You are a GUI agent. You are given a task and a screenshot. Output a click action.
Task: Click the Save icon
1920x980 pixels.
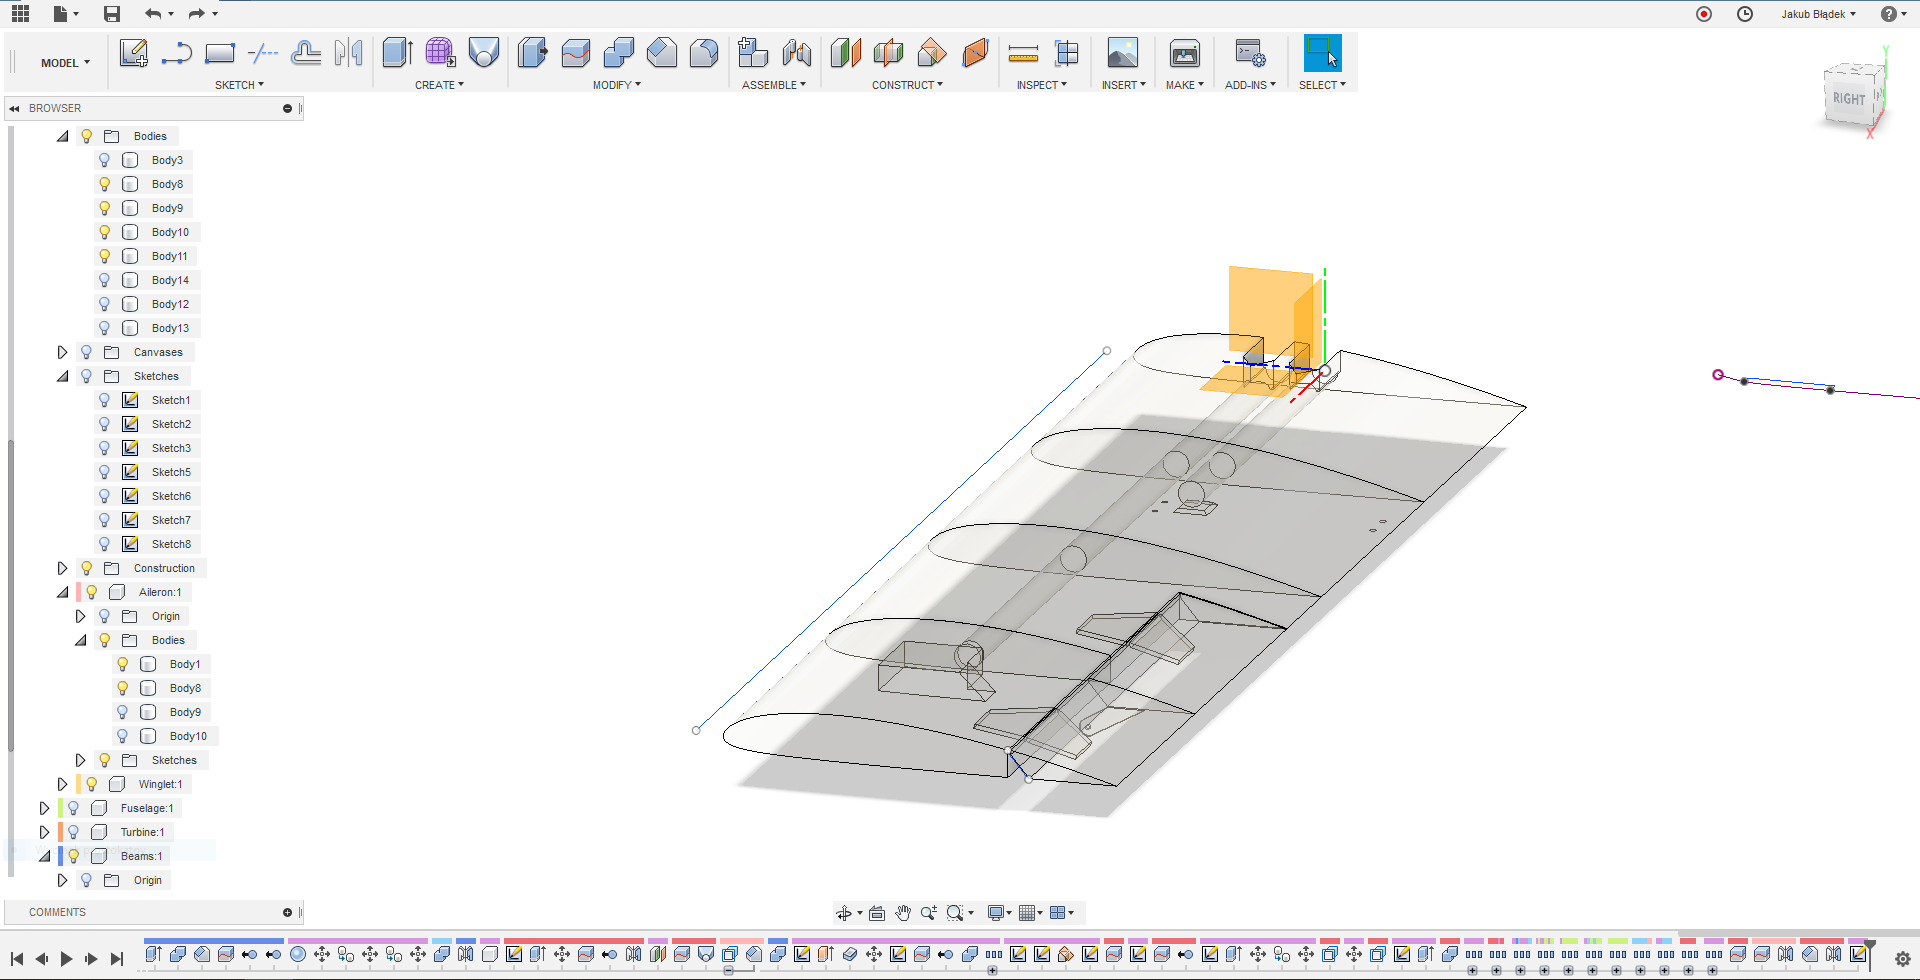112,14
